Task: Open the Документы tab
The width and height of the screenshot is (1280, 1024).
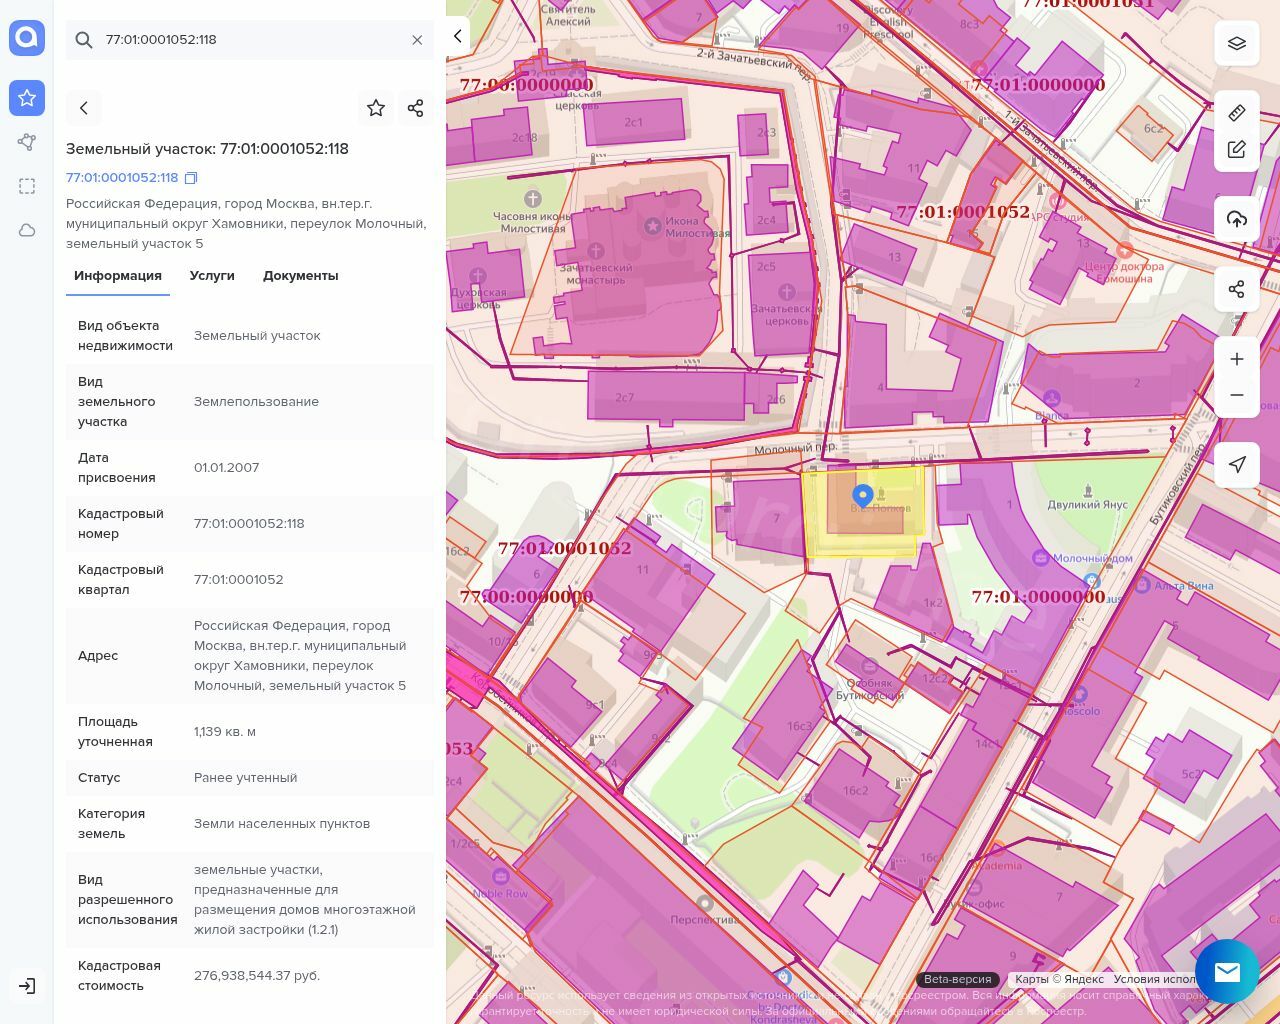Action: (300, 276)
